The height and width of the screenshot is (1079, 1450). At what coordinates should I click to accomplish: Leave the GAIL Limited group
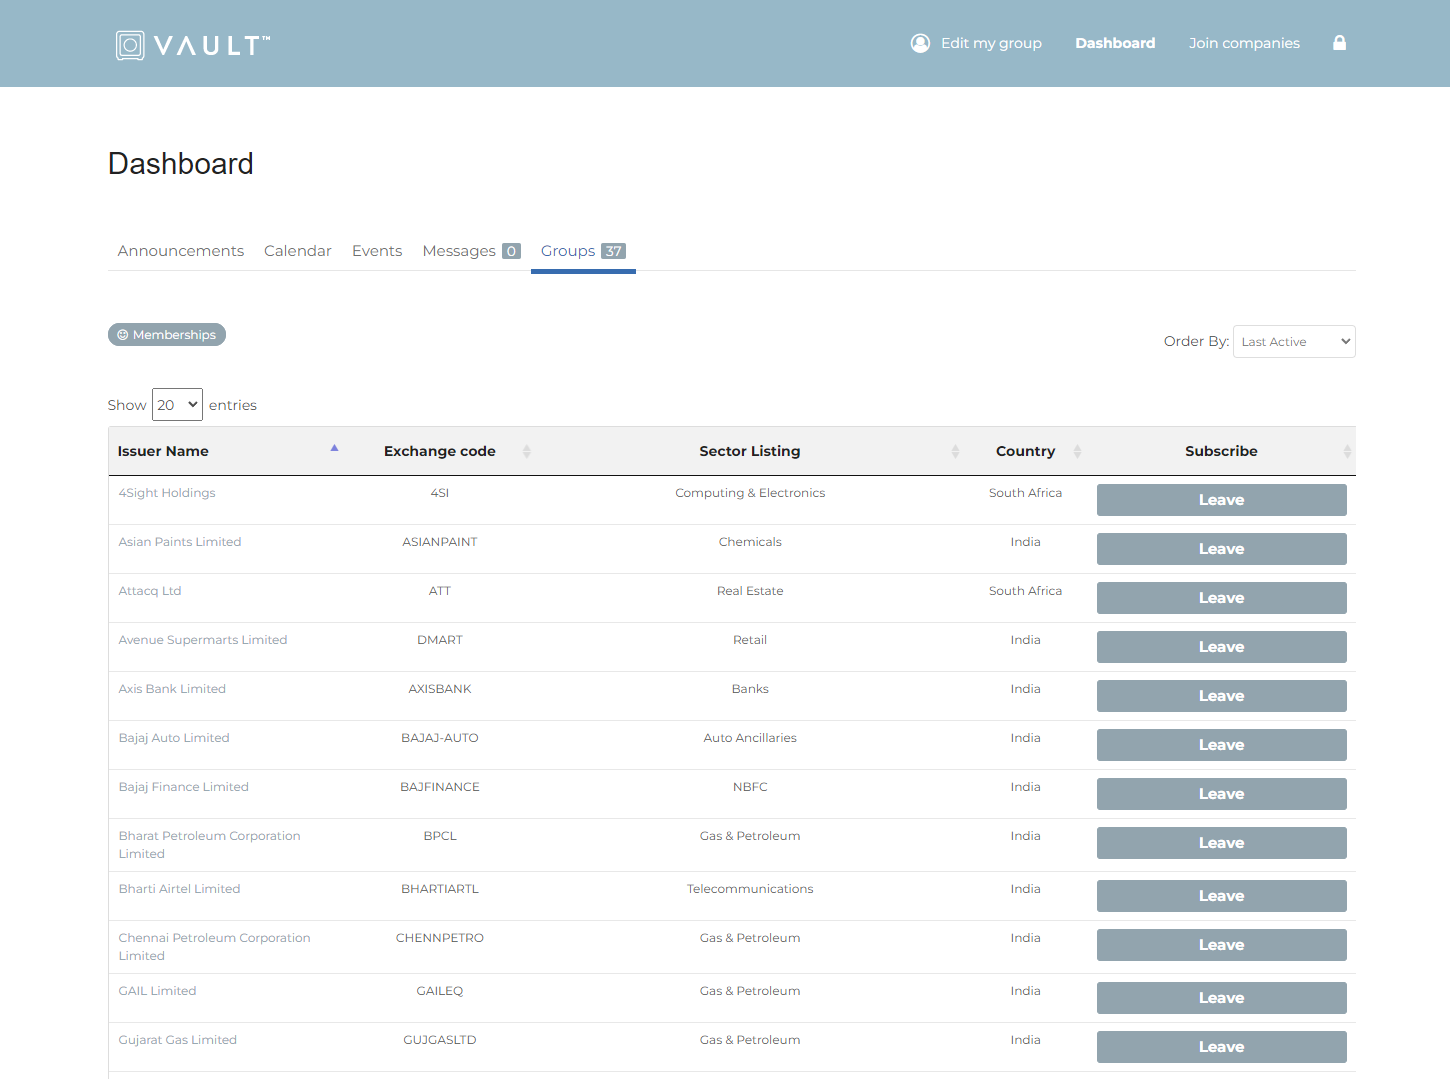[x=1222, y=998]
